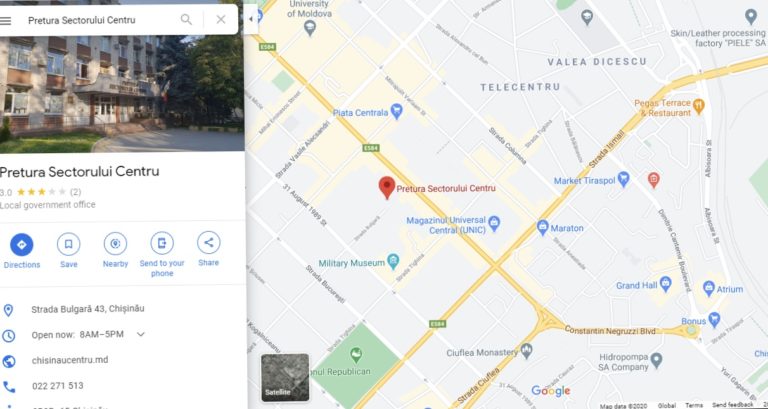
Task: Toggle the Satellite view thumbnail
Action: (285, 378)
